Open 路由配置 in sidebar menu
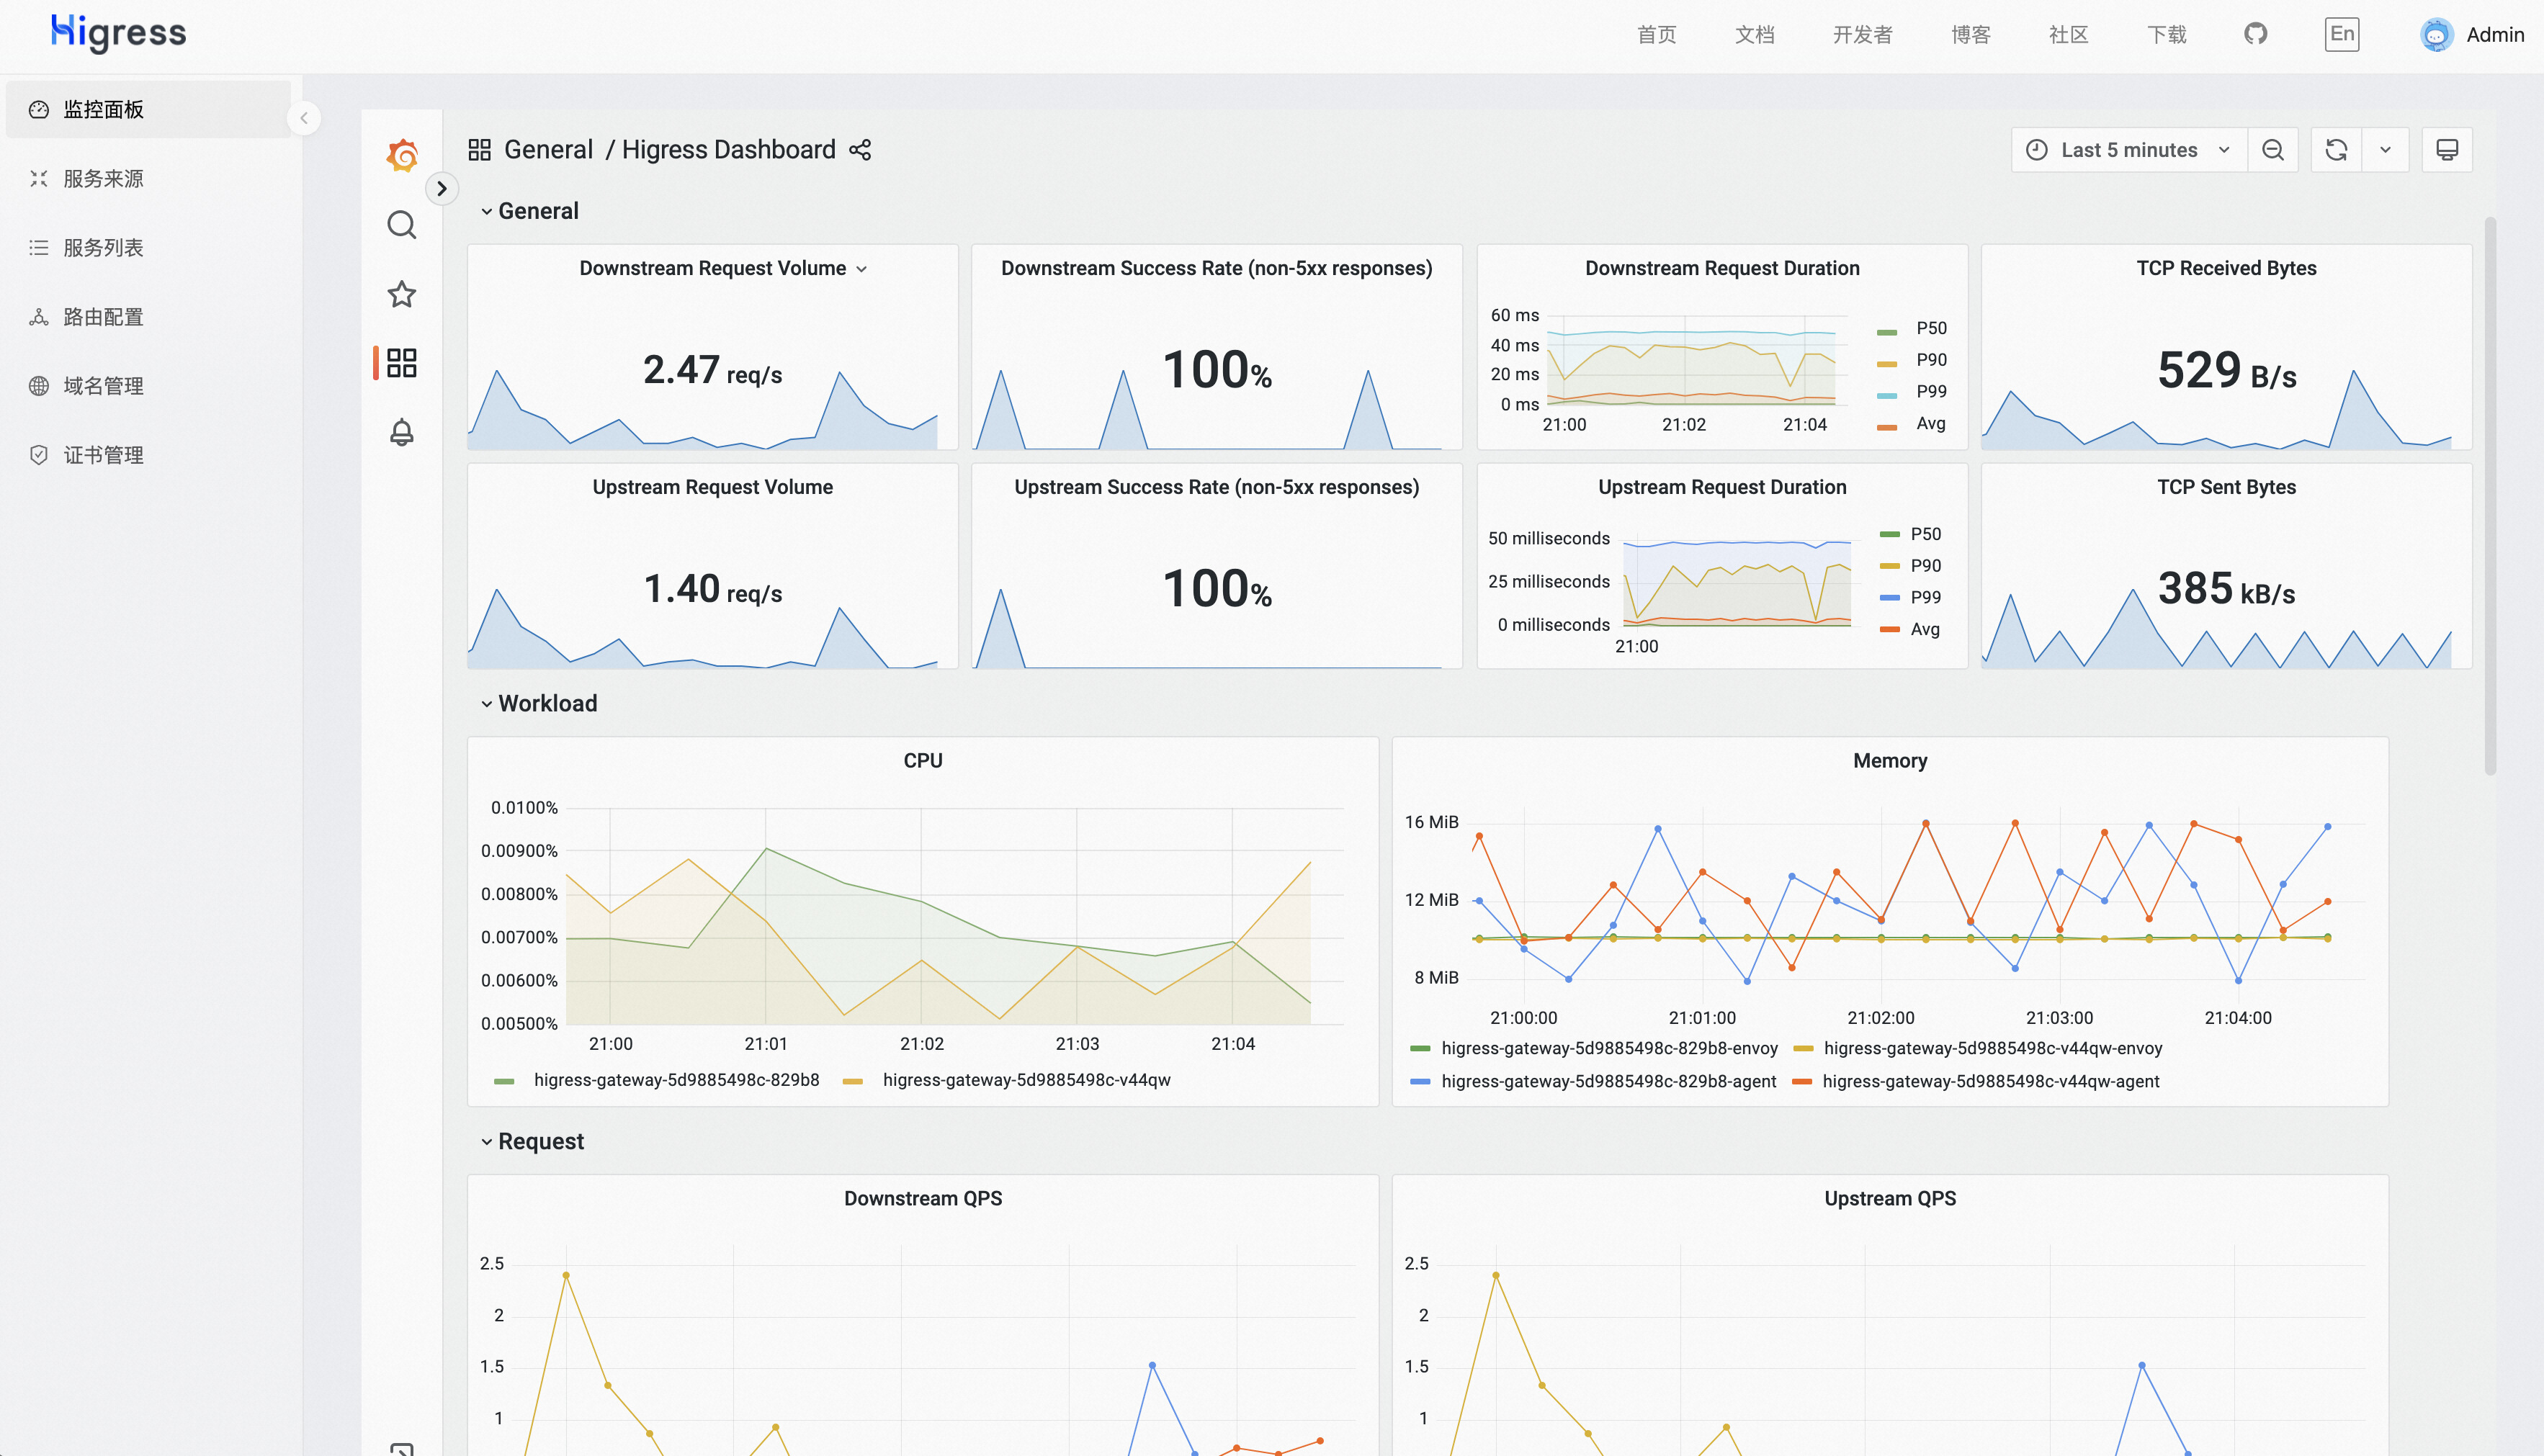 (x=103, y=317)
